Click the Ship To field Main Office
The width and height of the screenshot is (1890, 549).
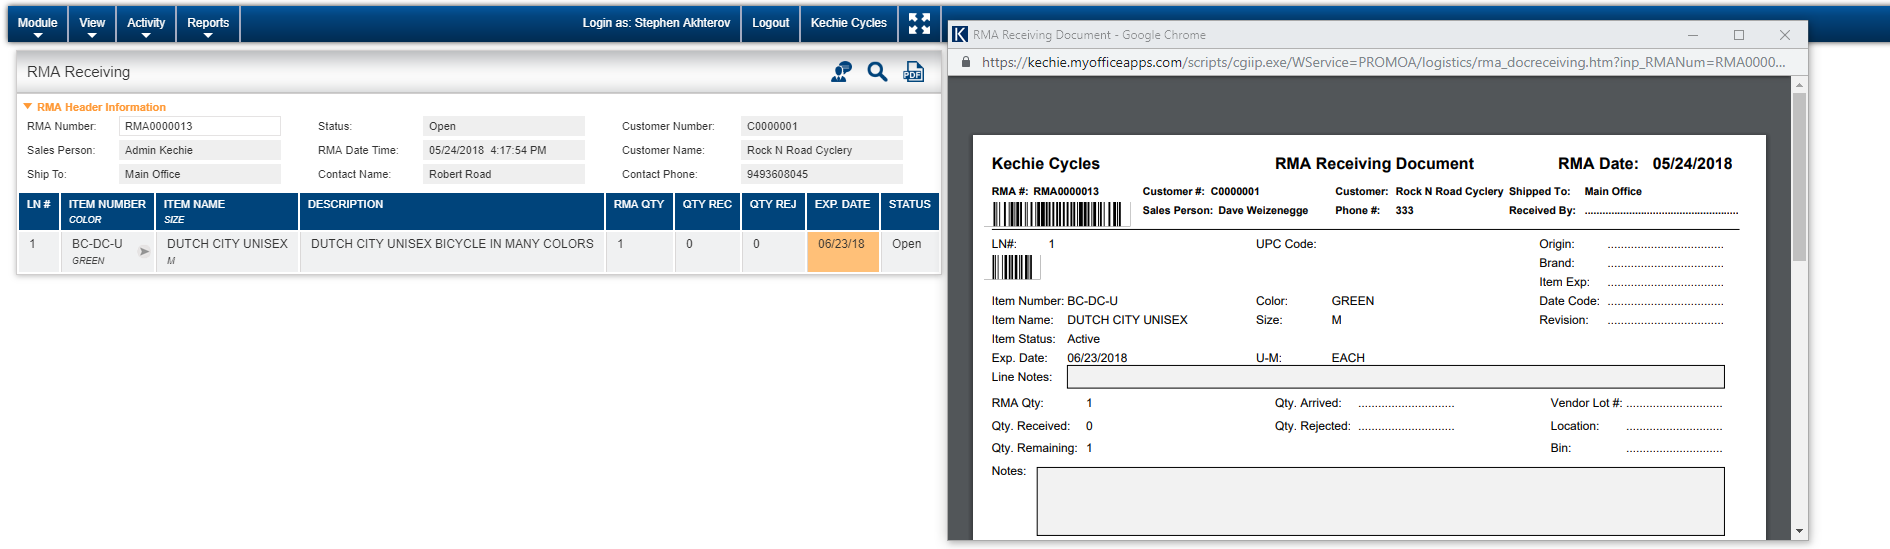tap(200, 174)
